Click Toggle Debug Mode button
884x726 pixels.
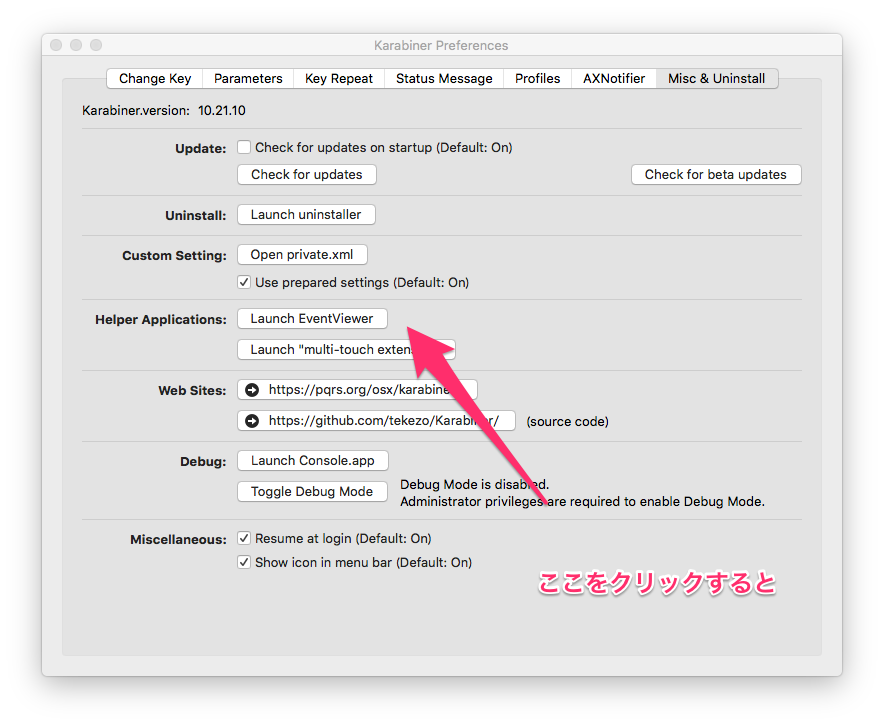(312, 492)
